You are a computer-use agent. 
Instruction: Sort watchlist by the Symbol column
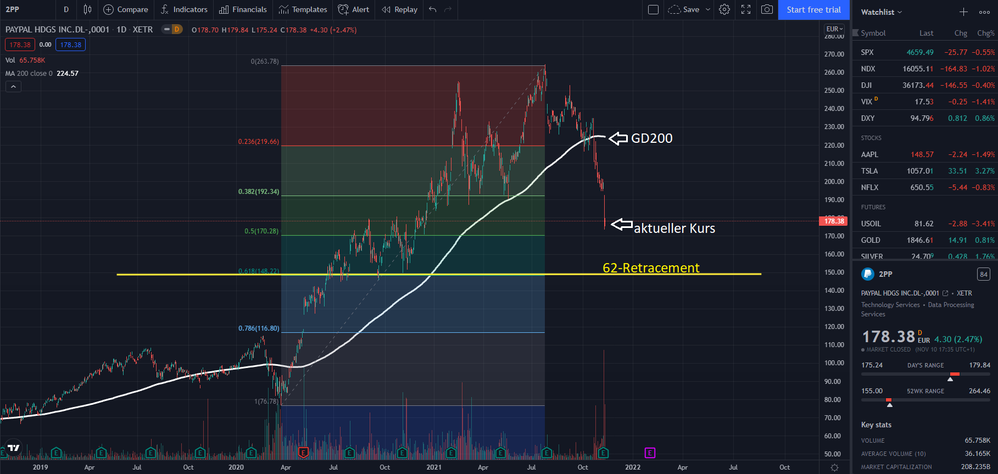(x=873, y=33)
